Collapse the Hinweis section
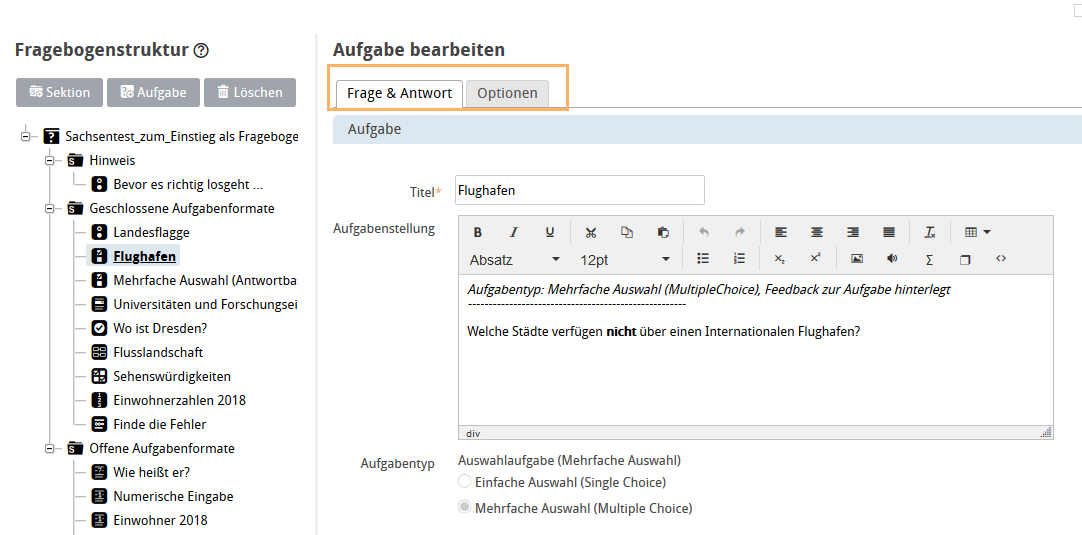The height and width of the screenshot is (535, 1082). point(50,161)
